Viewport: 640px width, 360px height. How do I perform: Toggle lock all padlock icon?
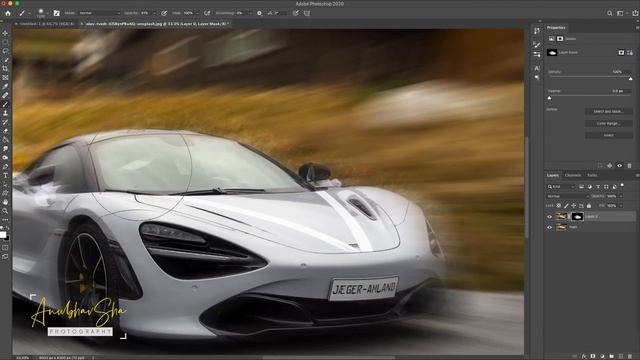(x=589, y=206)
